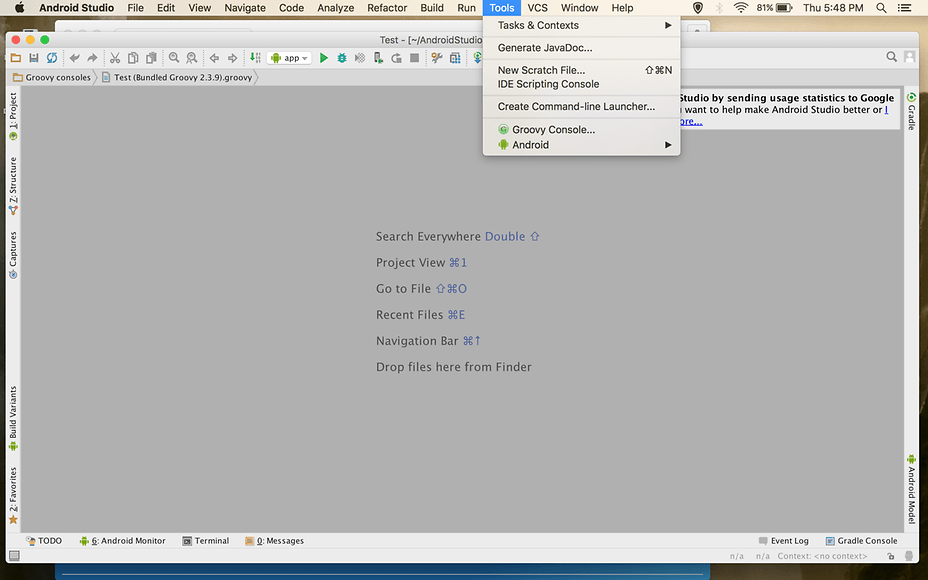Open the Terminal tool window

click(x=205, y=541)
